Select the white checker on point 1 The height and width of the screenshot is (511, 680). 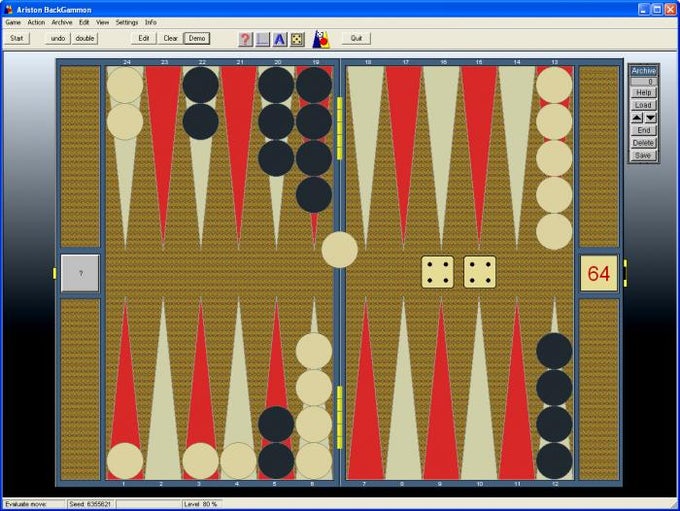click(x=125, y=461)
